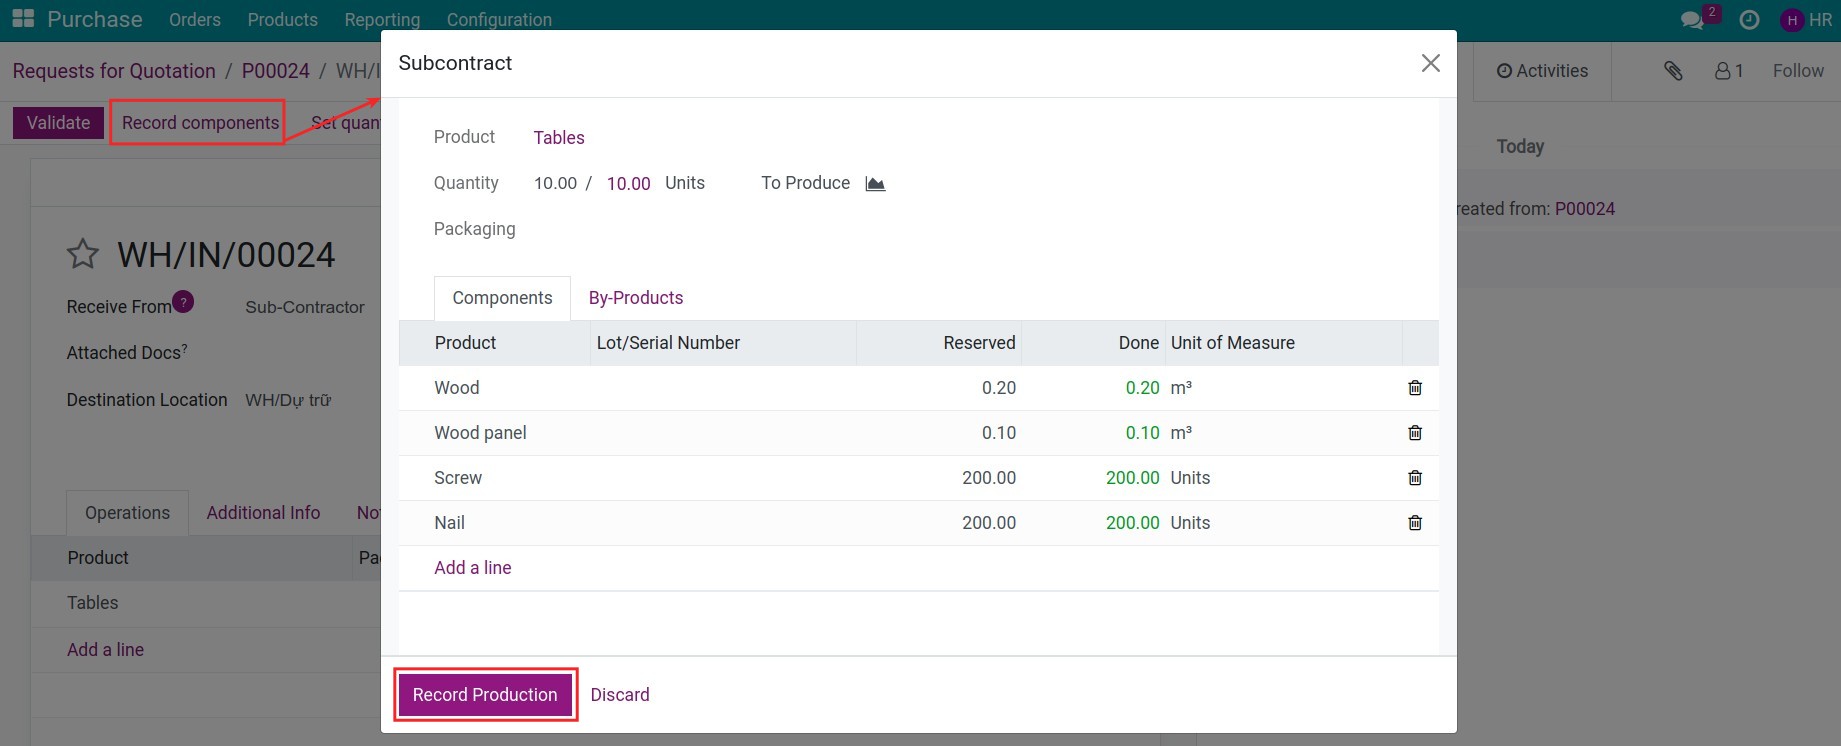Mark WH/IN/00024 as favorite star
Image resolution: width=1841 pixels, height=746 pixels.
point(83,254)
